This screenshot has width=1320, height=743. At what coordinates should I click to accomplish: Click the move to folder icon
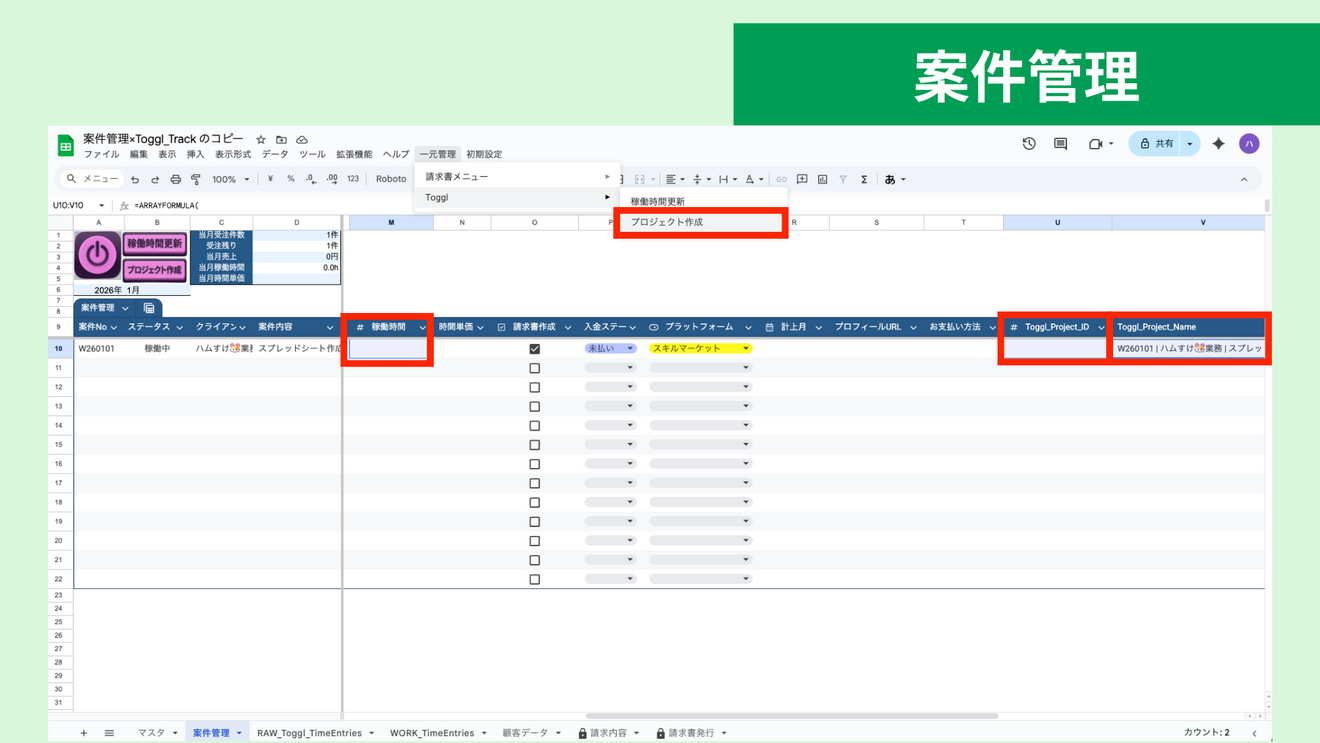(281, 140)
